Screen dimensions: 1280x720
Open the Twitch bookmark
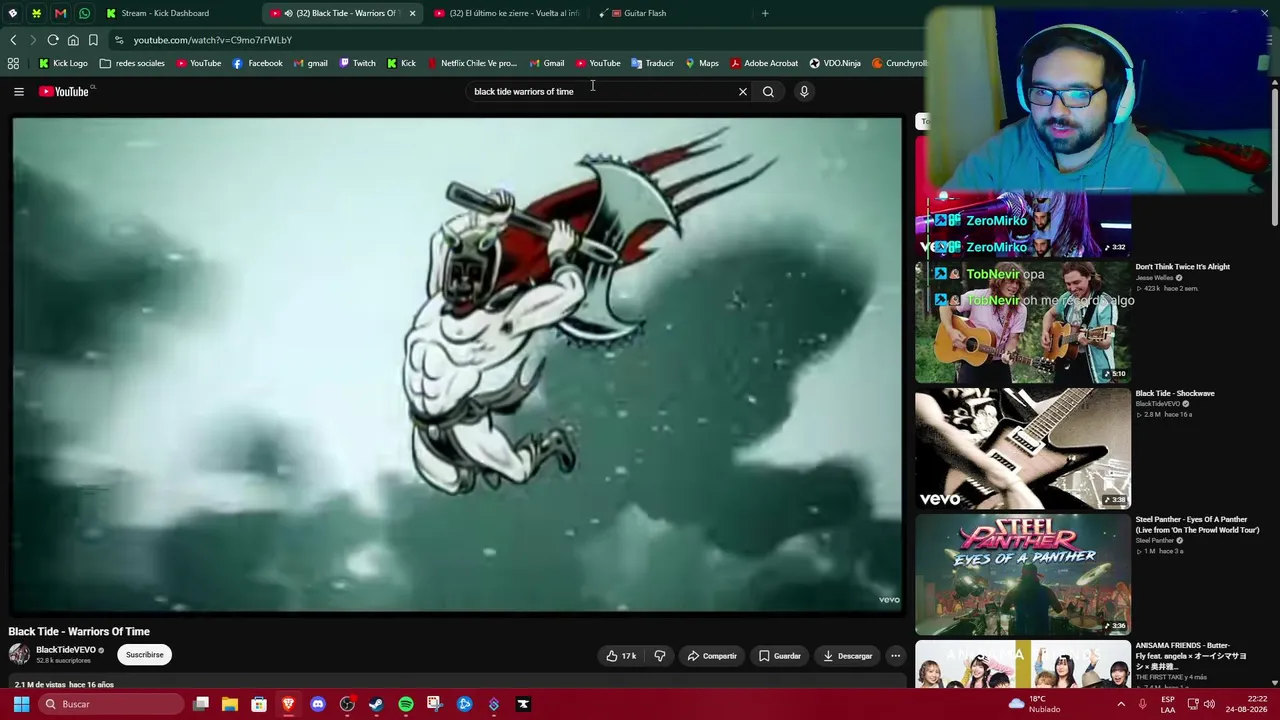[x=357, y=63]
